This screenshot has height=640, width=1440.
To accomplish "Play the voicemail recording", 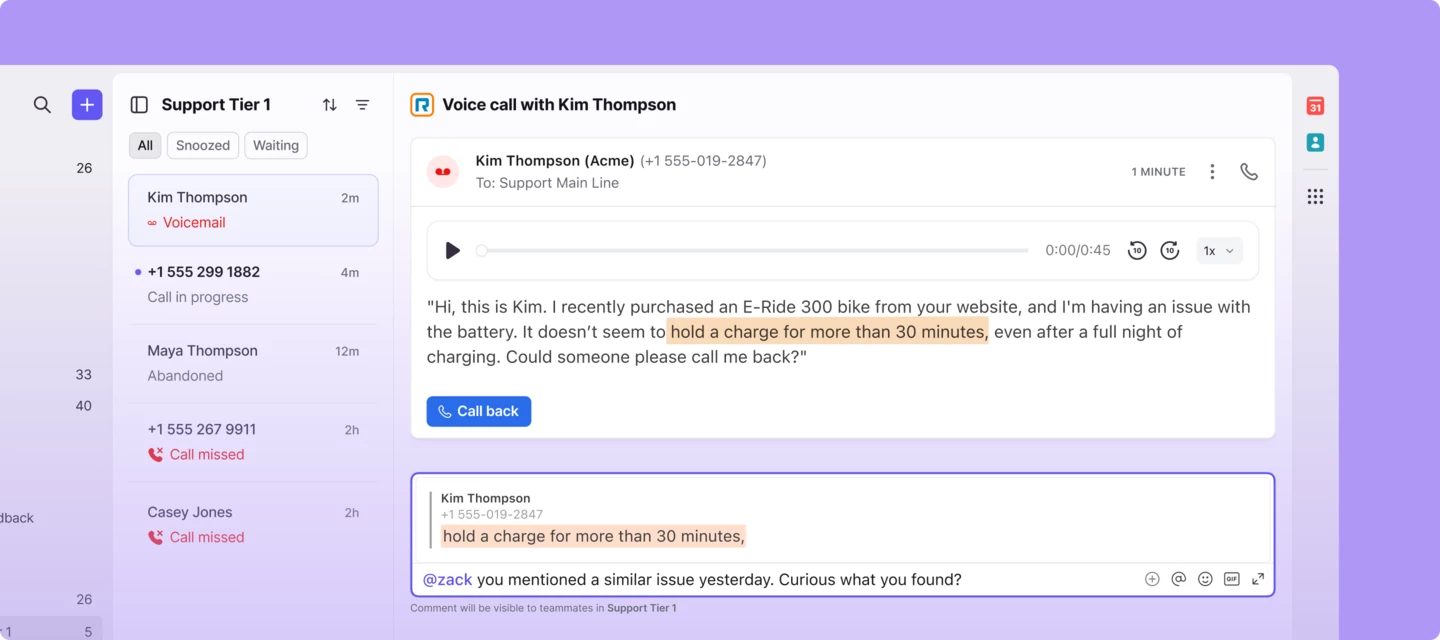I will tap(452, 251).
